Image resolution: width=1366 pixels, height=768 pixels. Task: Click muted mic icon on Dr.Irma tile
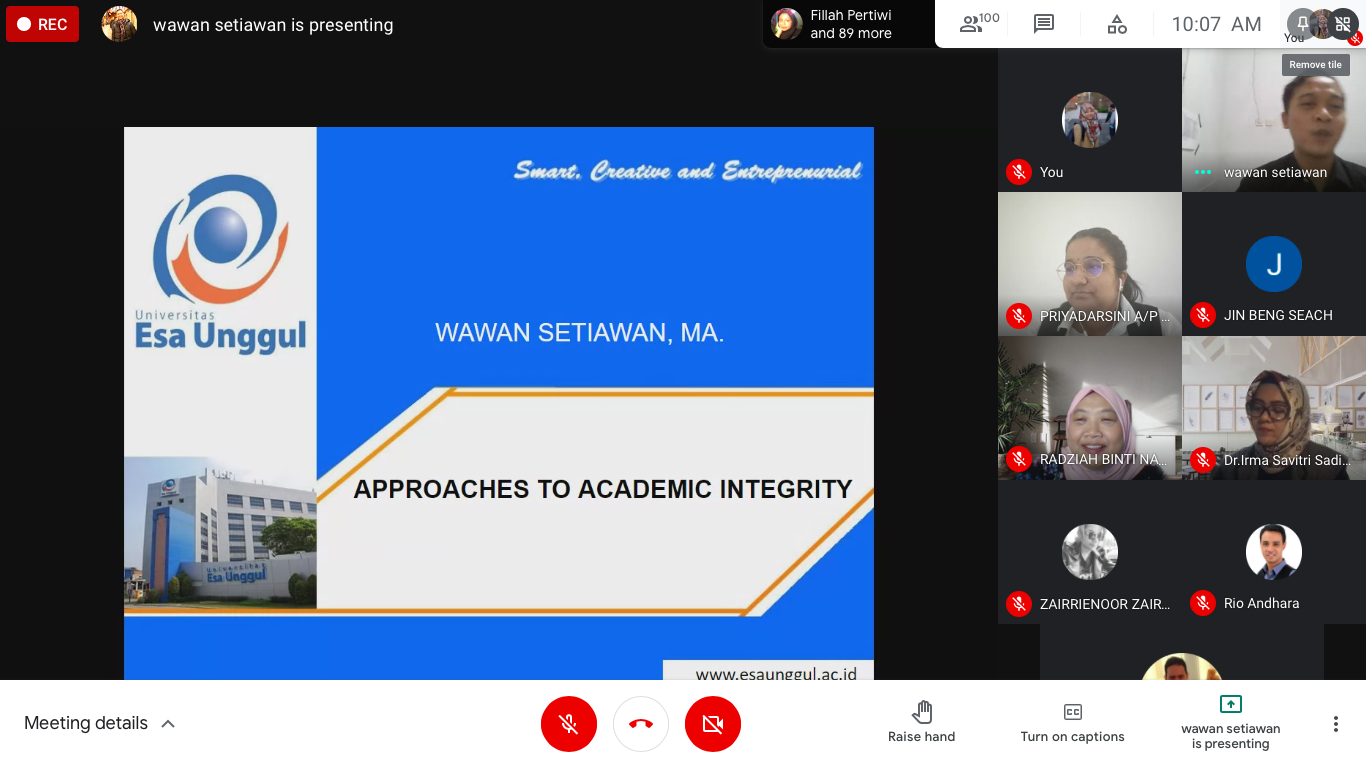click(1203, 460)
